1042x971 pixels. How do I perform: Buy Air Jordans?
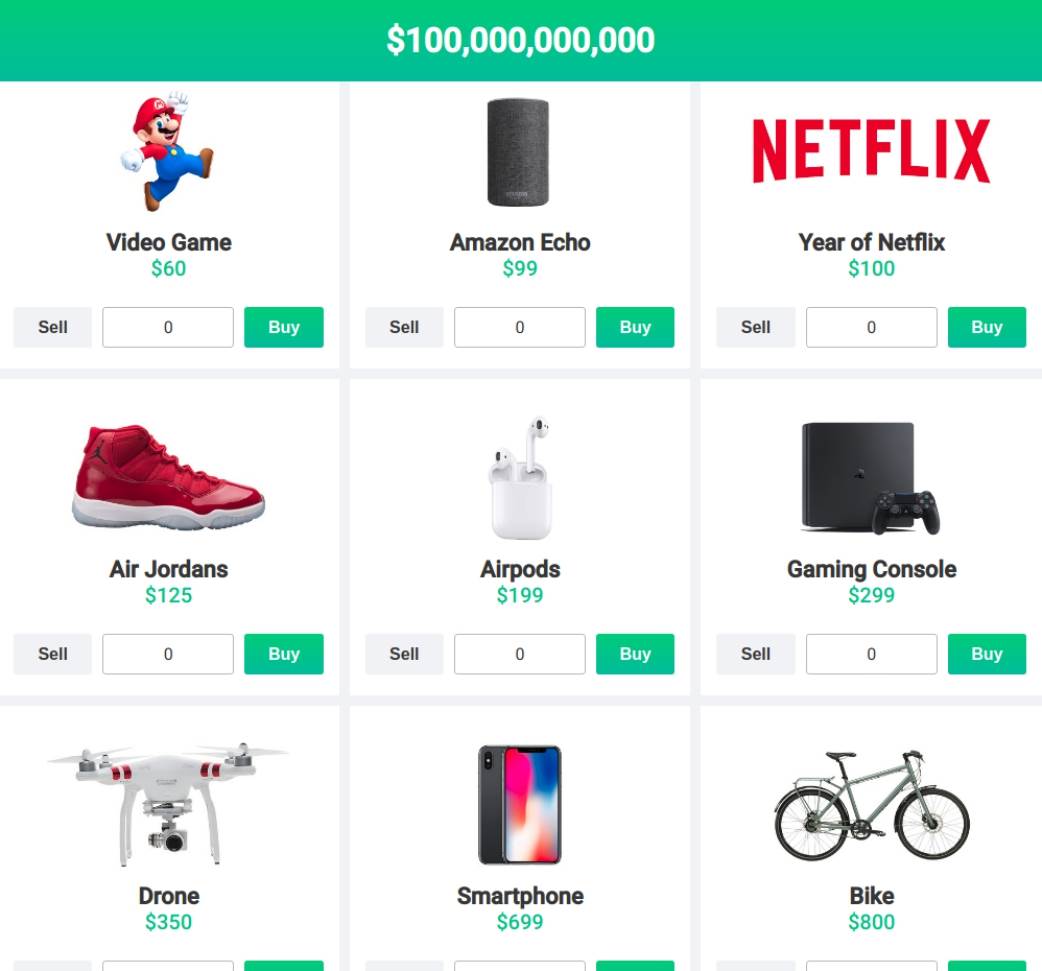284,654
